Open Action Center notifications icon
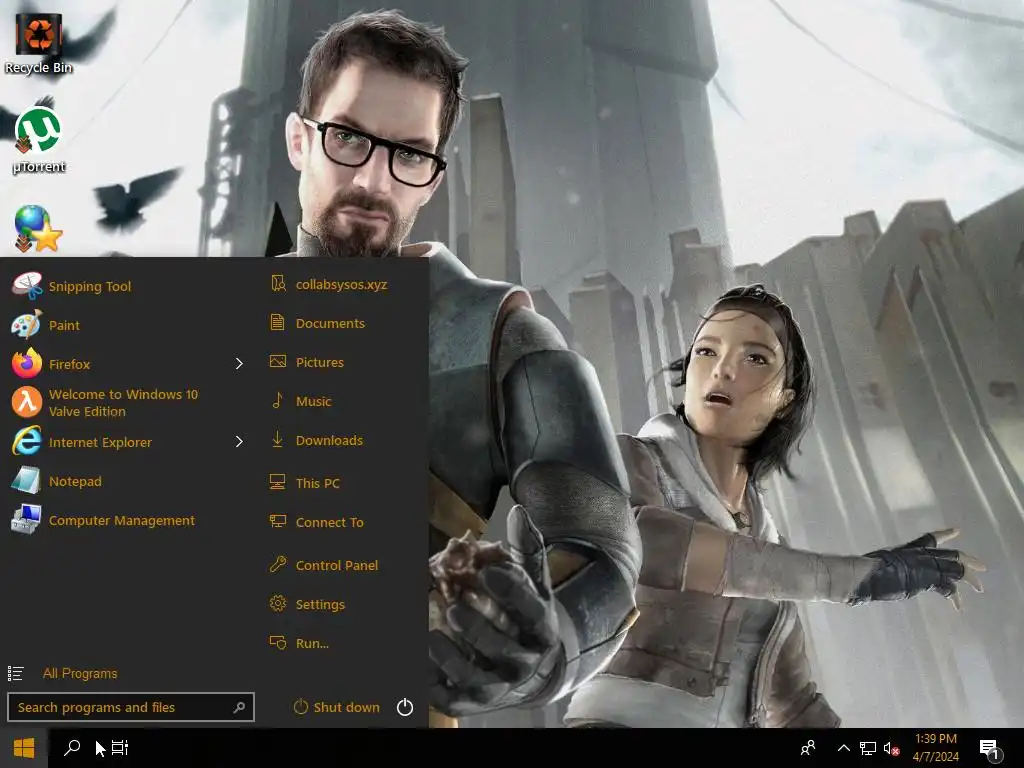This screenshot has width=1024, height=768. click(x=990, y=749)
